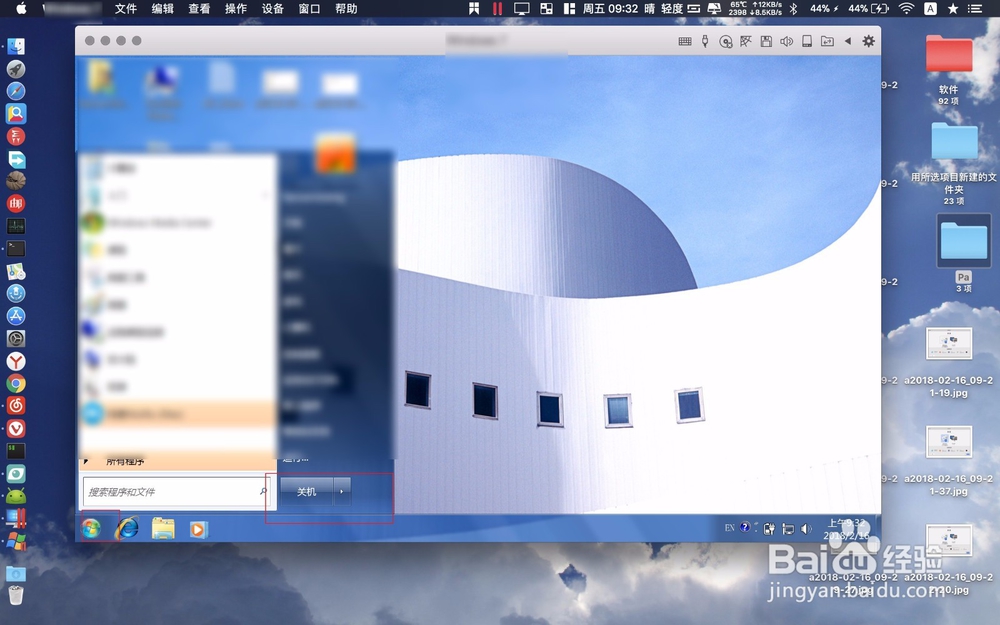Image resolution: width=1000 pixels, height=625 pixels.
Task: Open the Windows flag icon in the Dock
Action: tap(16, 542)
